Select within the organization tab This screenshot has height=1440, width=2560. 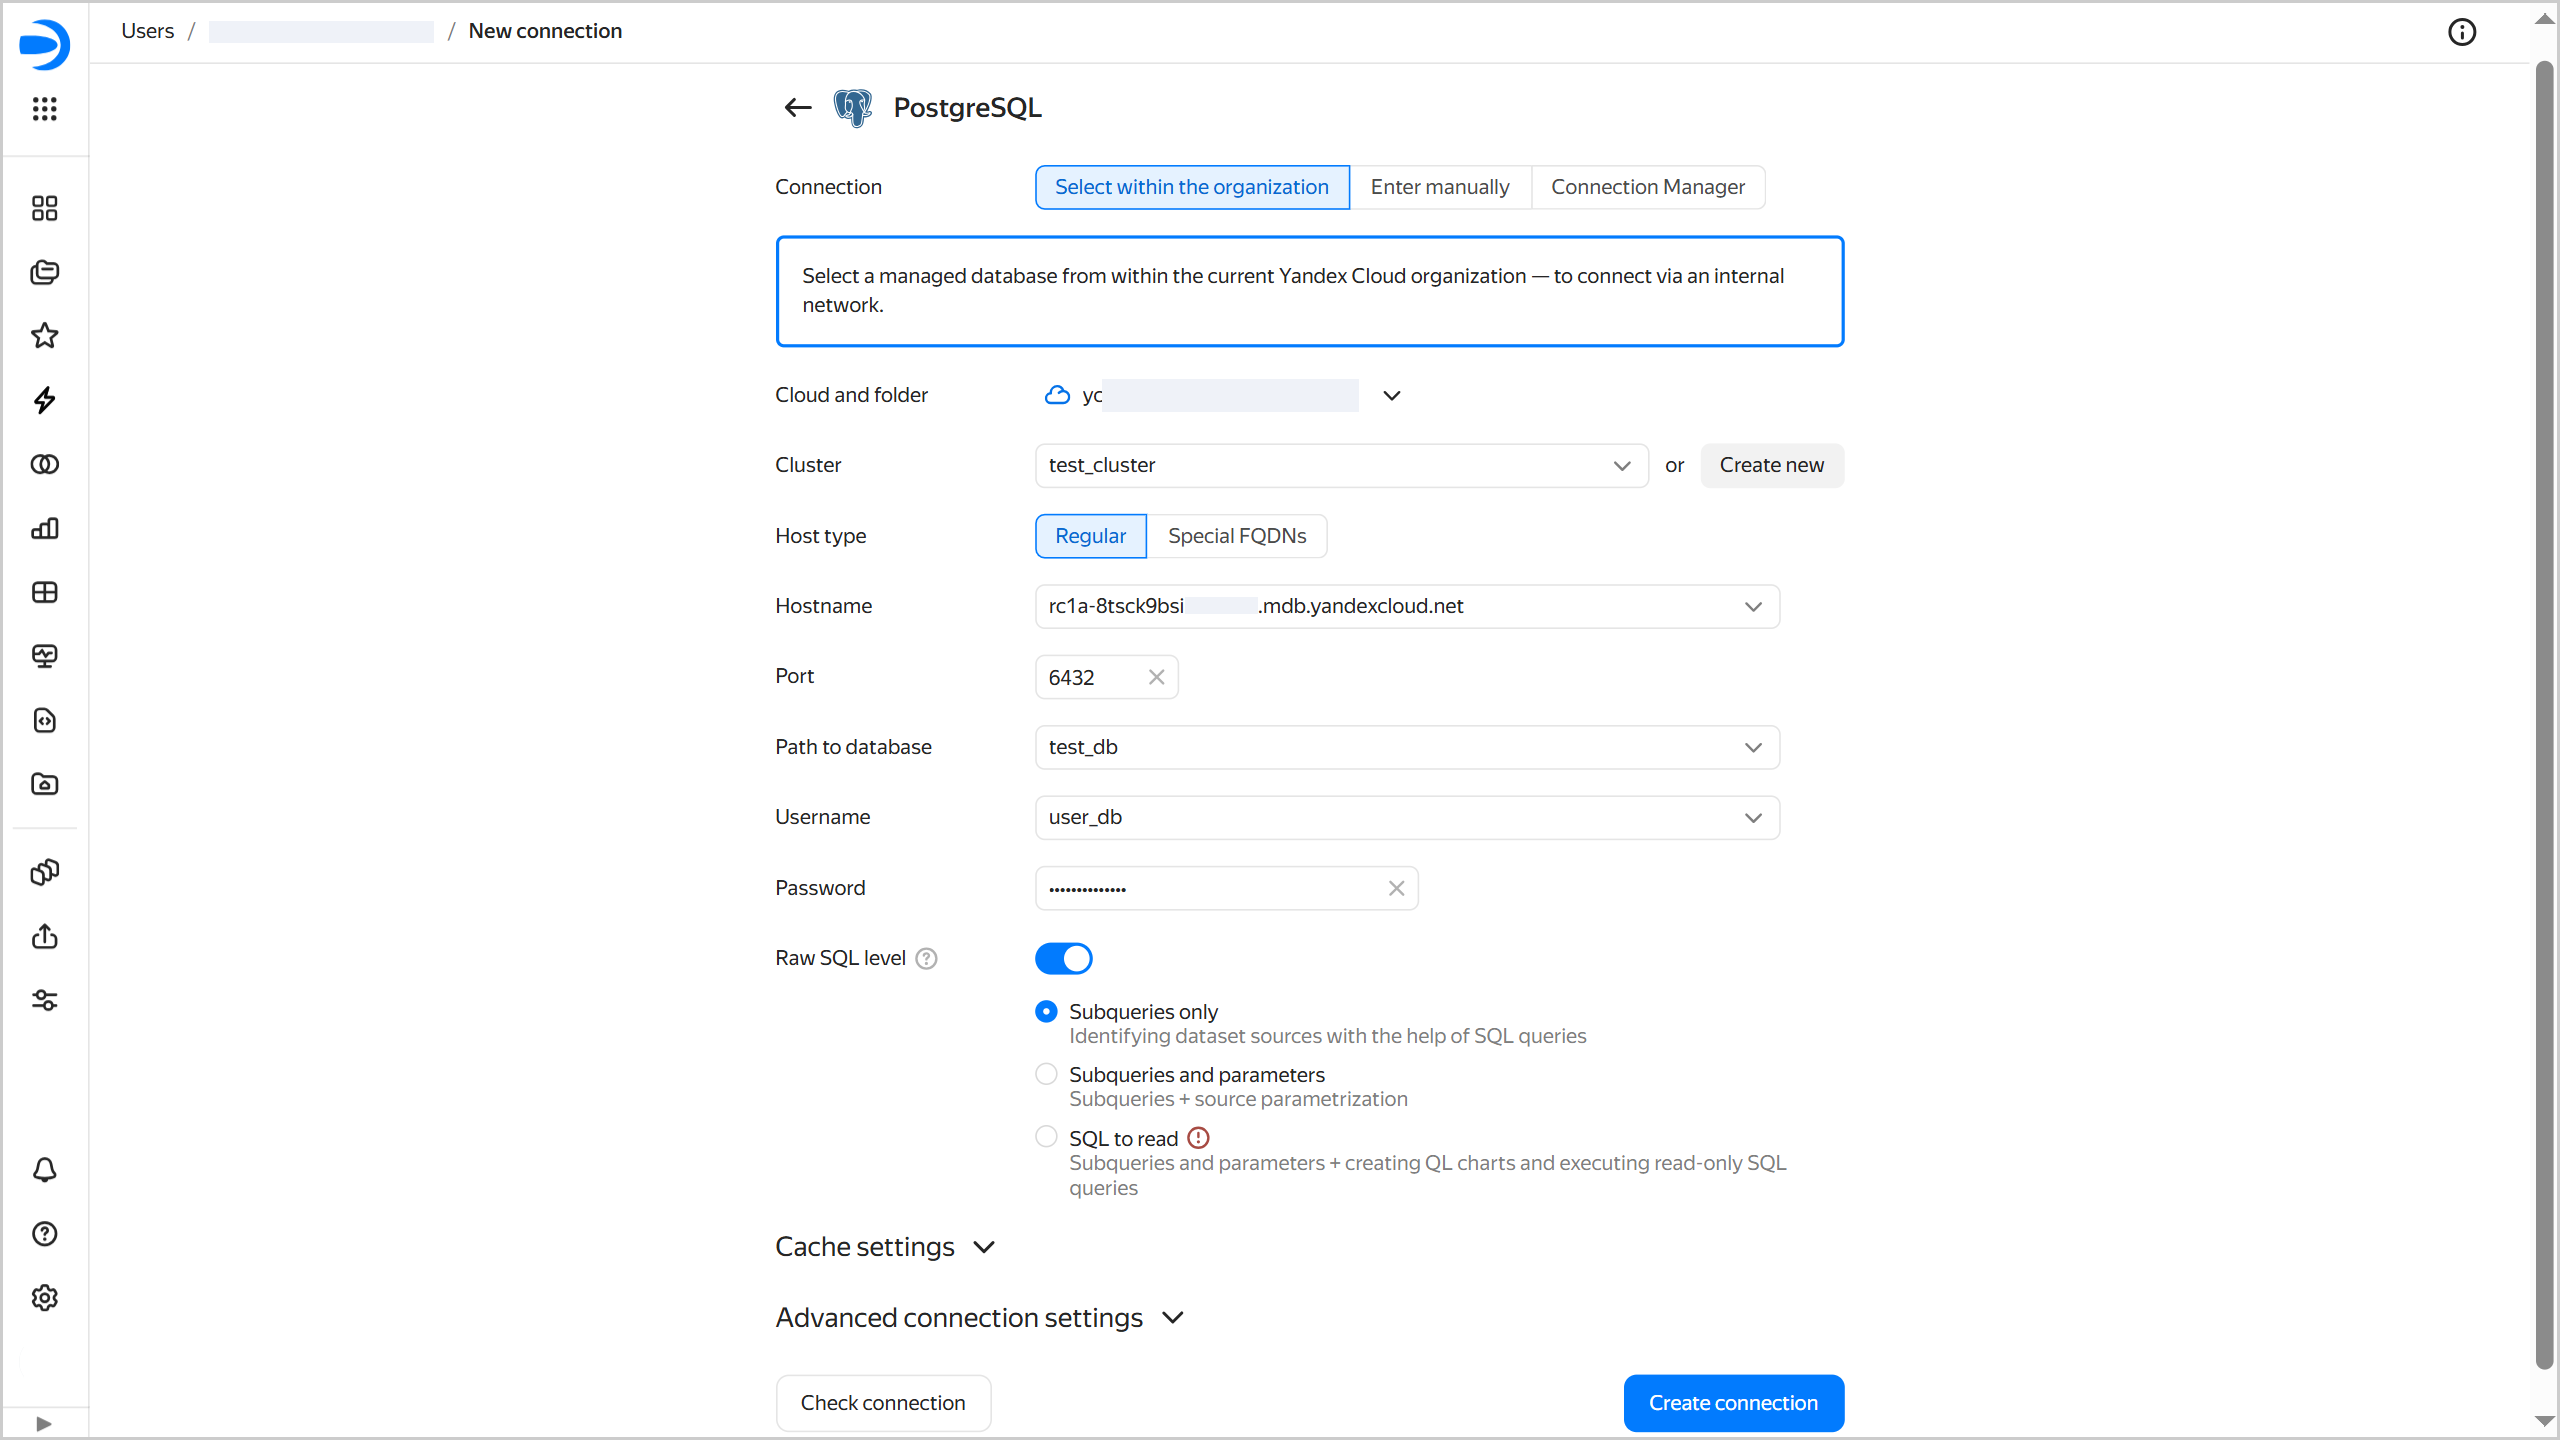coord(1192,187)
